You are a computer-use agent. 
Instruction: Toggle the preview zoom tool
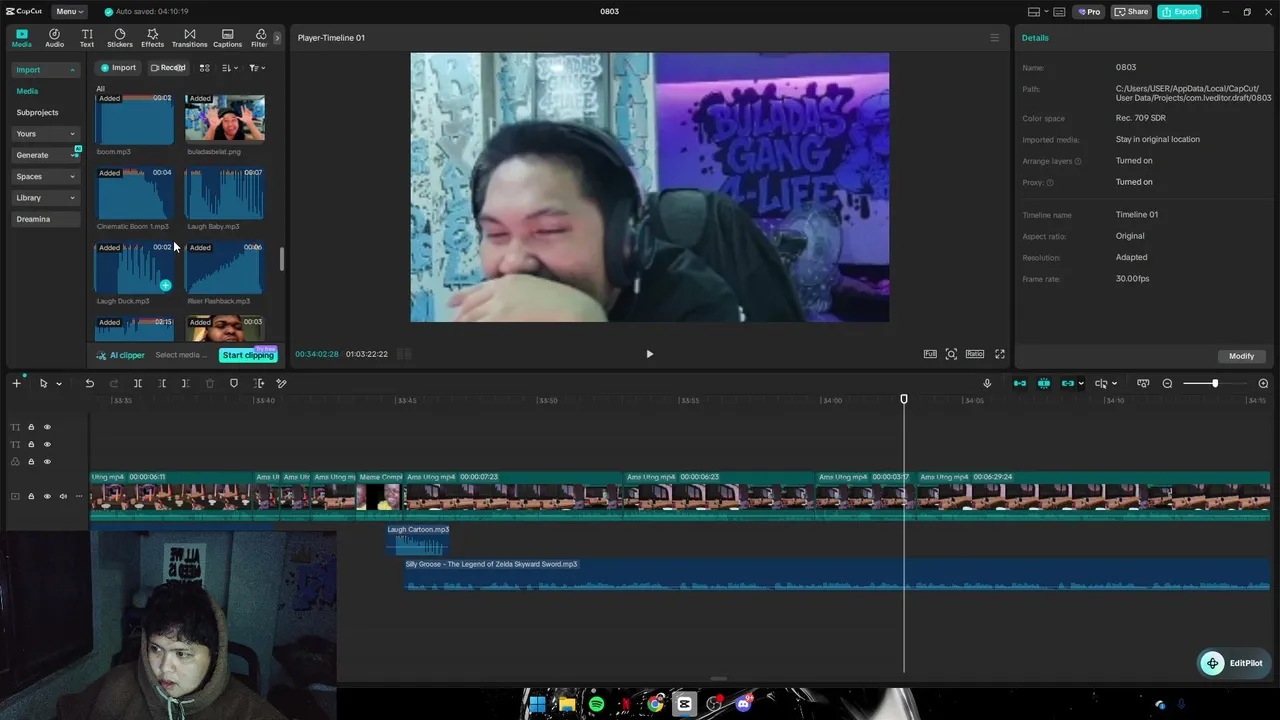click(x=951, y=354)
